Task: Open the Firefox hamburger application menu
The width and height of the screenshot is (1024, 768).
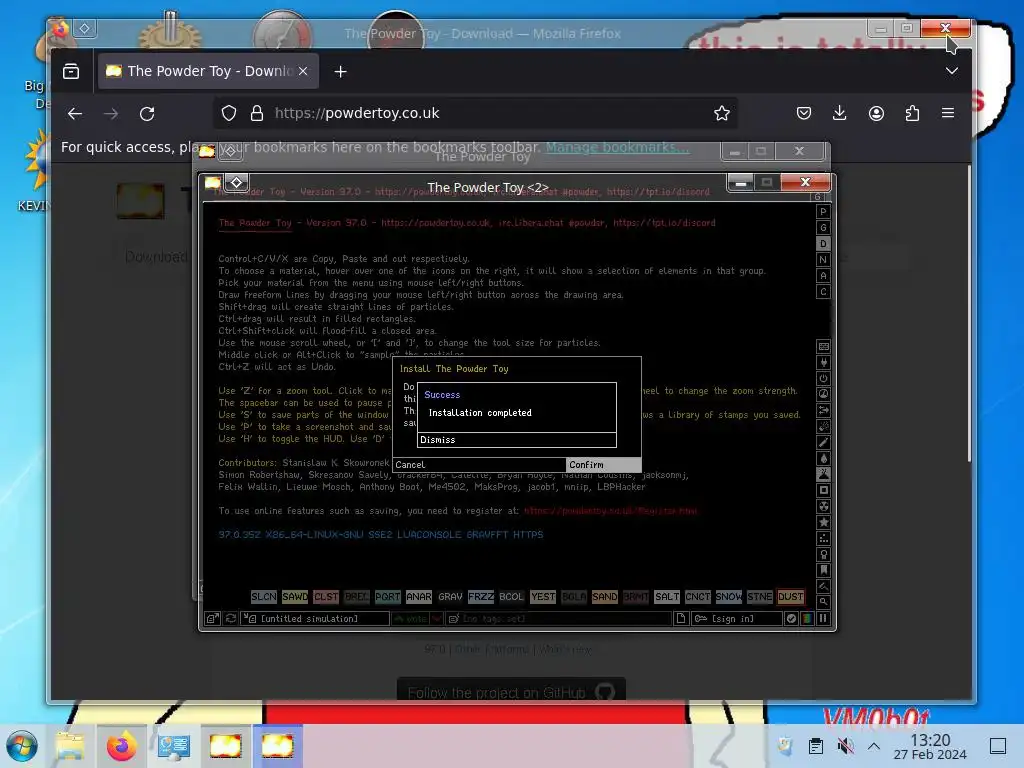Action: pos(948,114)
